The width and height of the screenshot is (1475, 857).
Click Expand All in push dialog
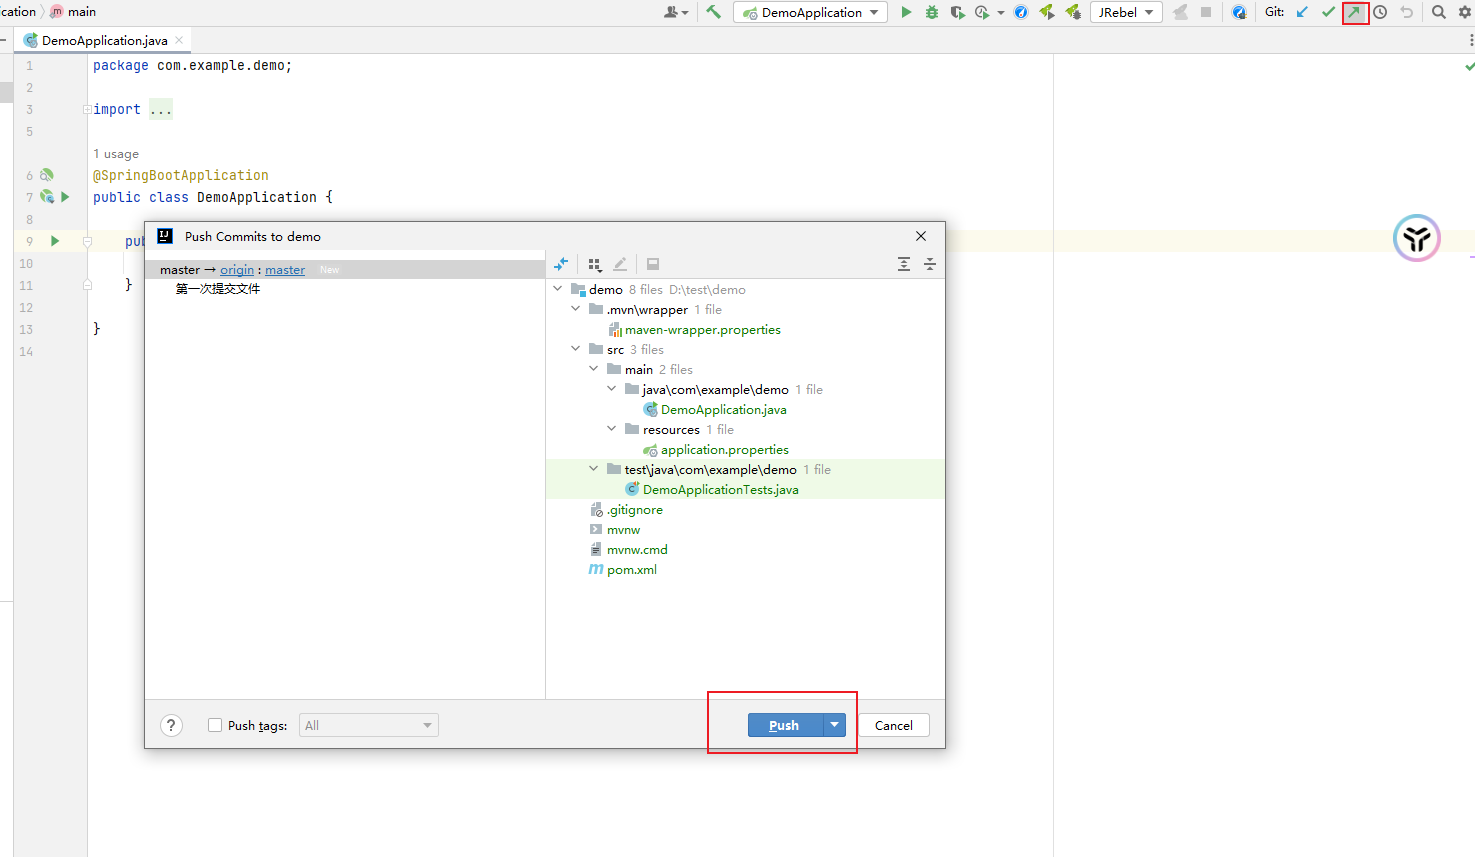[x=904, y=264]
